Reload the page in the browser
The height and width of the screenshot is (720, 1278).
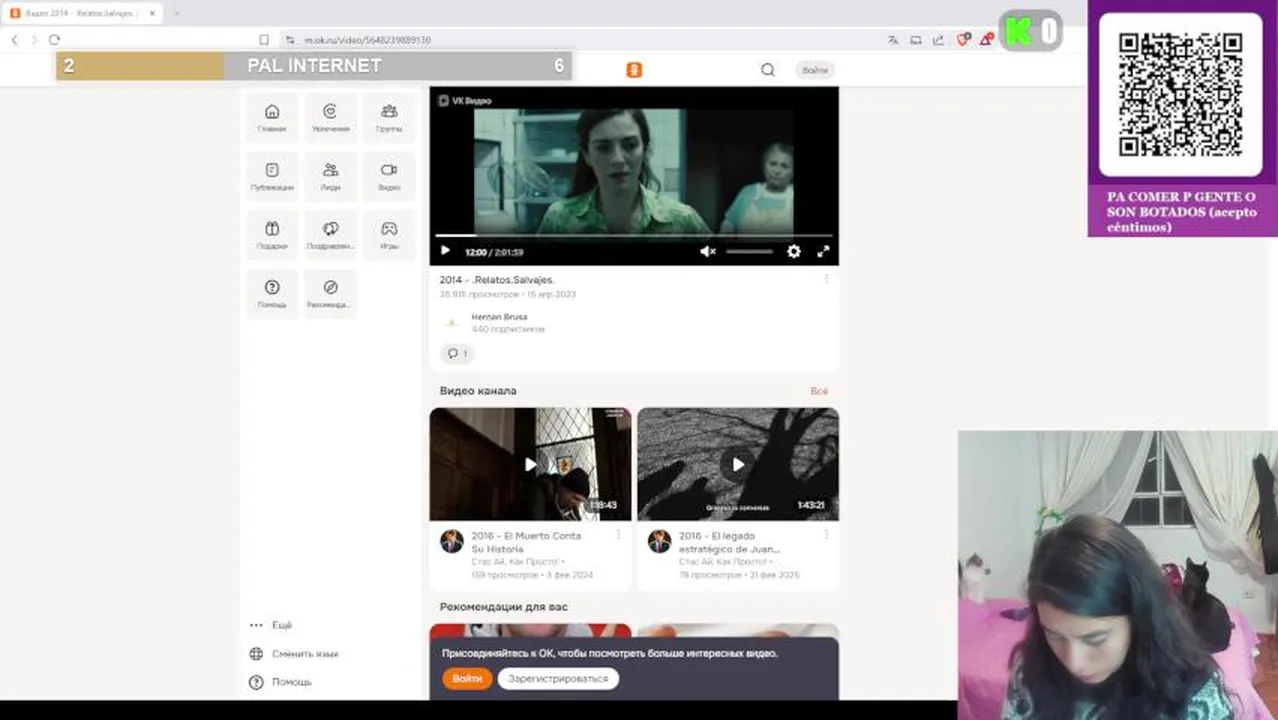[x=54, y=40]
